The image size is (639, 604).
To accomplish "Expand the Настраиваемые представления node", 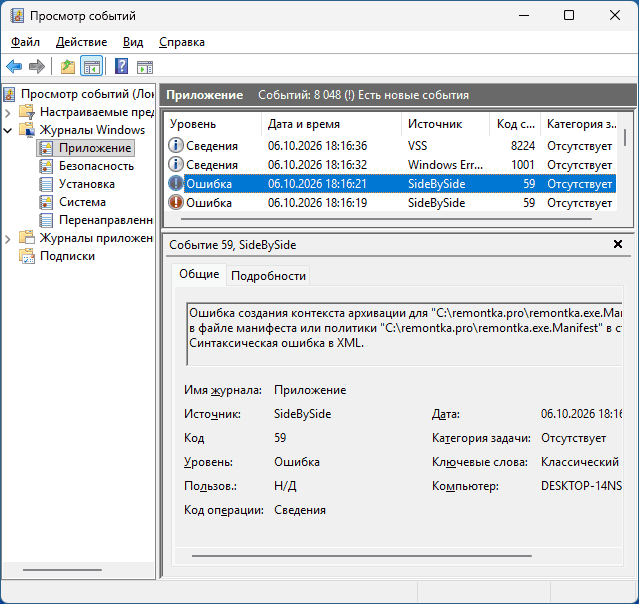I will point(8,112).
